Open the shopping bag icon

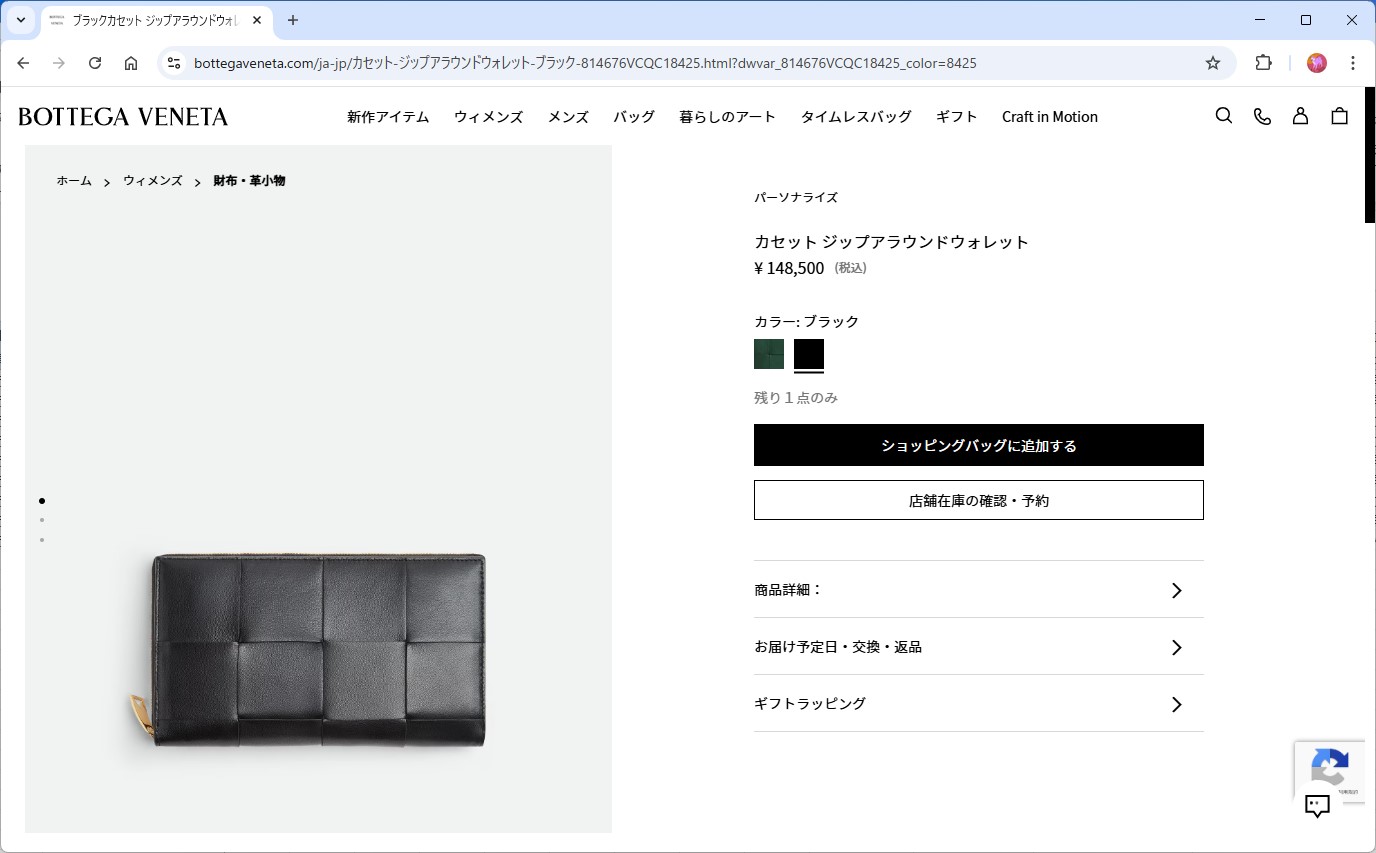point(1339,116)
